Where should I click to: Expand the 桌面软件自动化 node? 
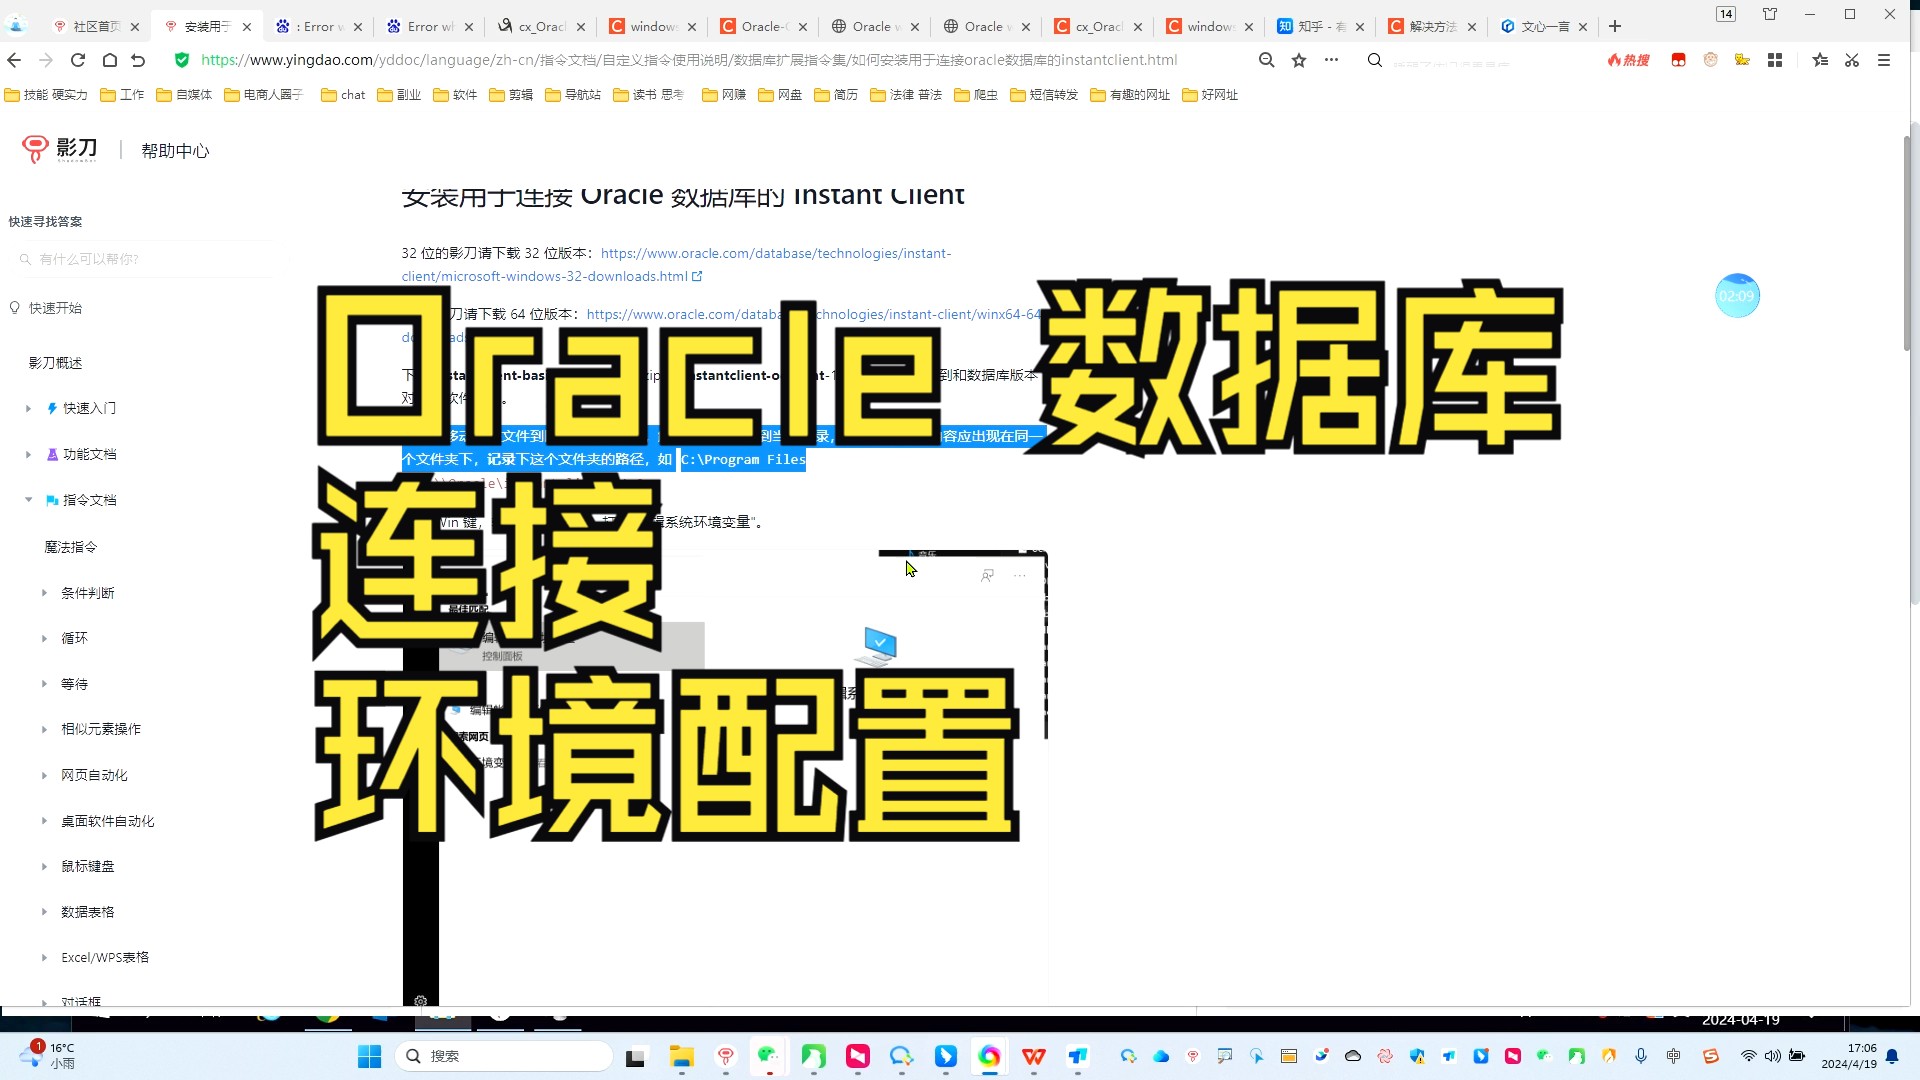tap(44, 821)
